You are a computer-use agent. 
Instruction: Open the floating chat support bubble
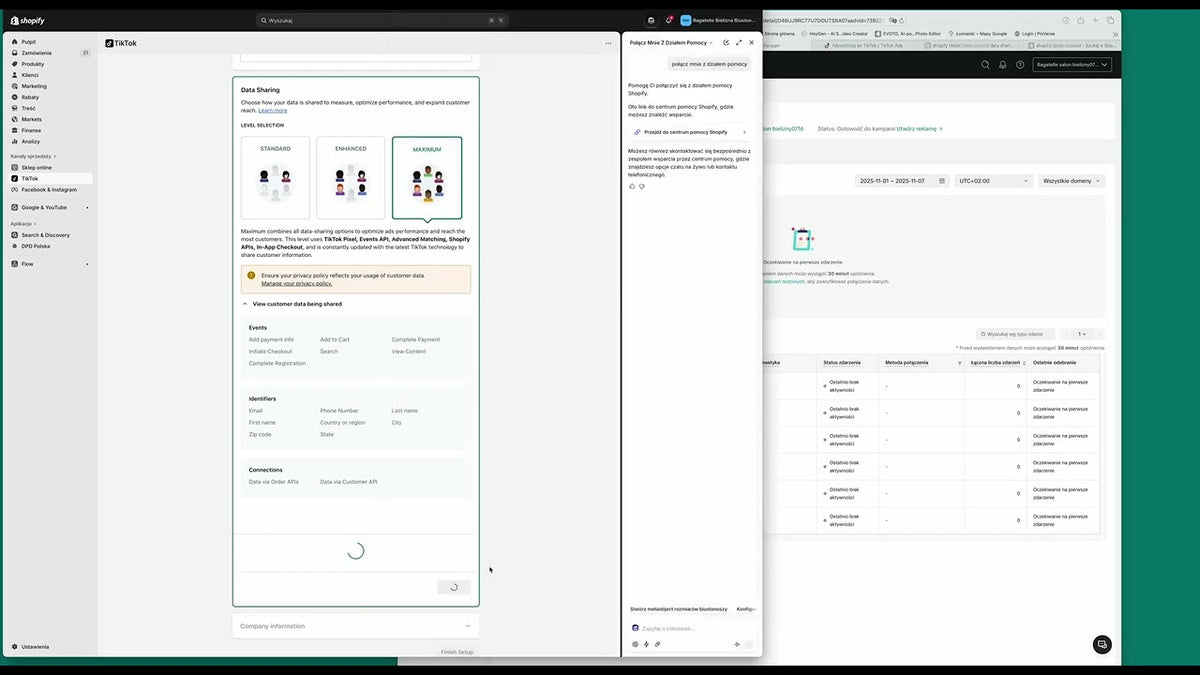[x=1102, y=644]
